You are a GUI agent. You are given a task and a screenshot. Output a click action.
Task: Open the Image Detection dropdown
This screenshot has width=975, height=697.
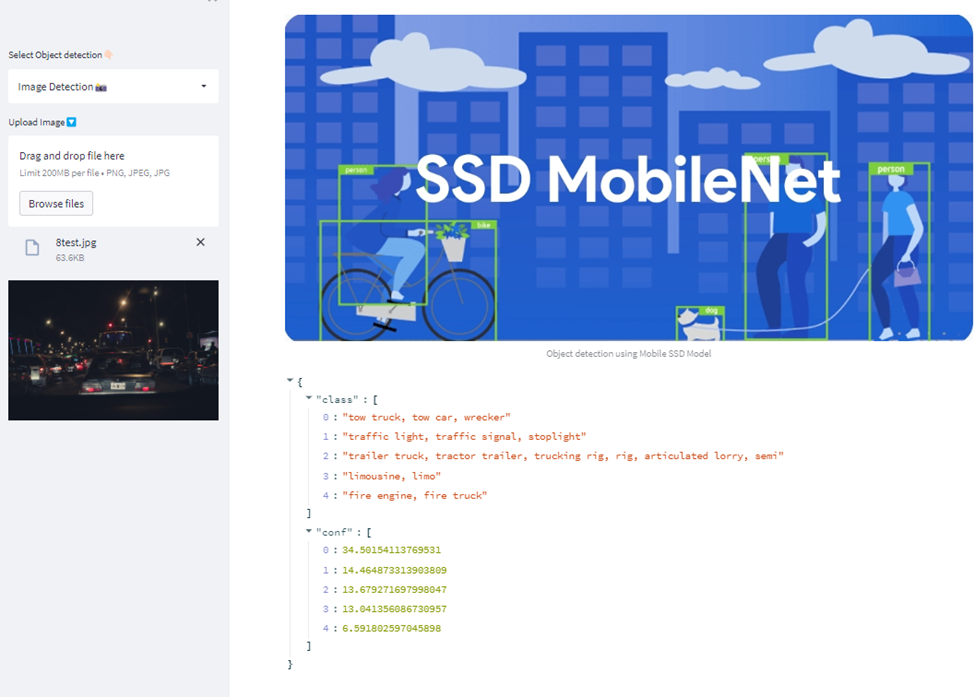(x=113, y=86)
